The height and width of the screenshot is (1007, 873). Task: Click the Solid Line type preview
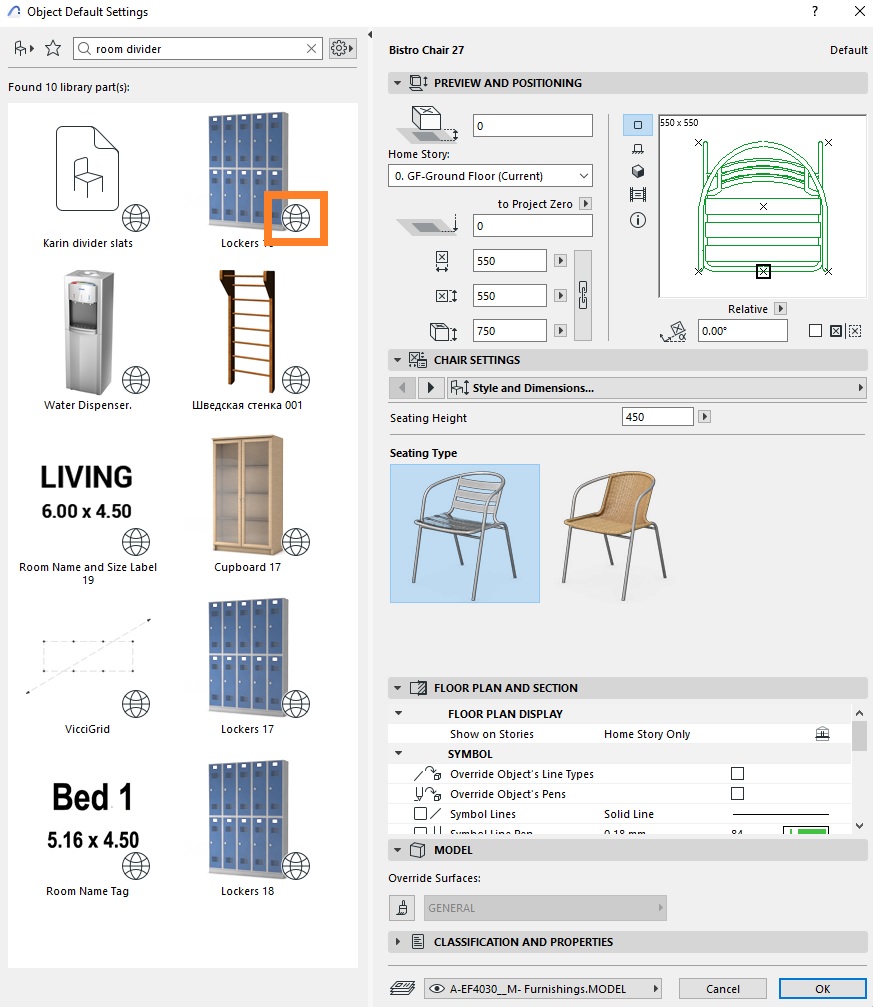coord(780,814)
